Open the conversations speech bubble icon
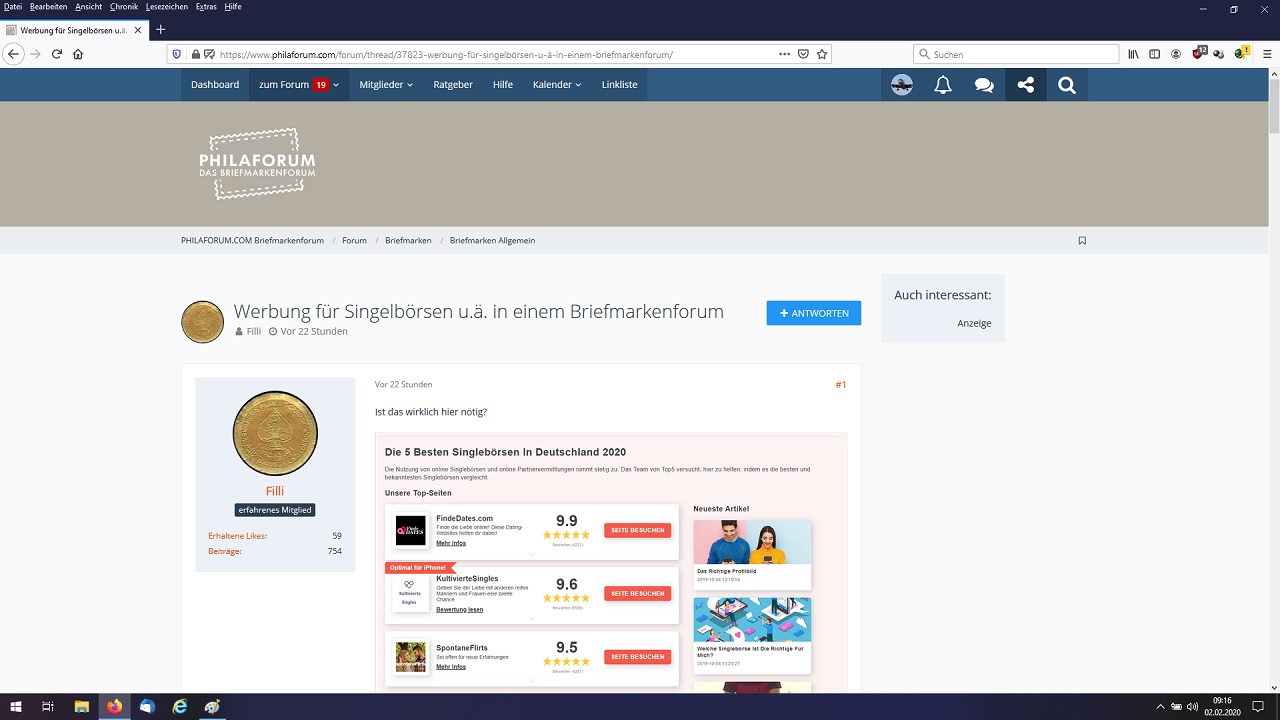Image resolution: width=1280 pixels, height=720 pixels. (984, 85)
